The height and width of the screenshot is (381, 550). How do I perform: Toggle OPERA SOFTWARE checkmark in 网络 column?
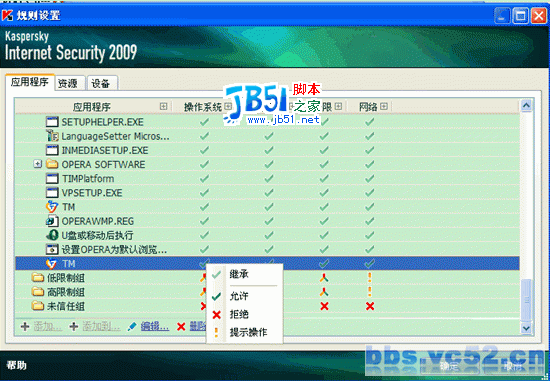point(369,164)
